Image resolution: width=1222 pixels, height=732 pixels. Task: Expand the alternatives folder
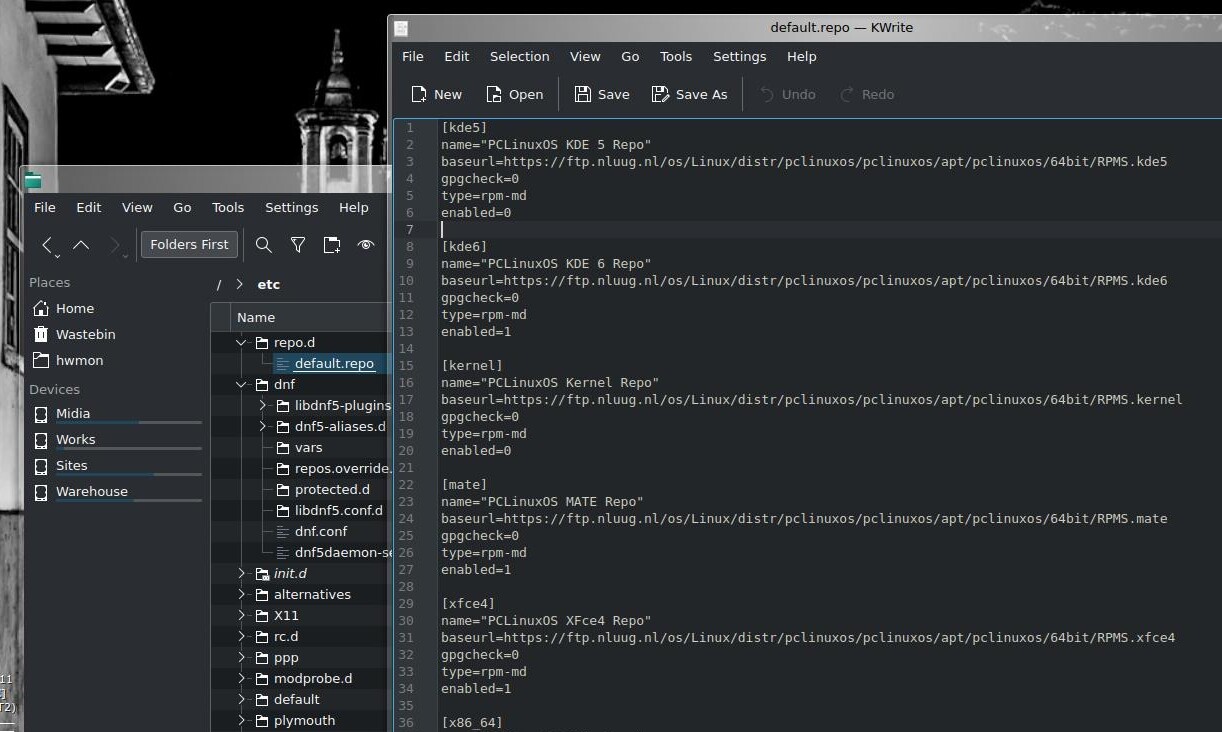click(x=241, y=595)
